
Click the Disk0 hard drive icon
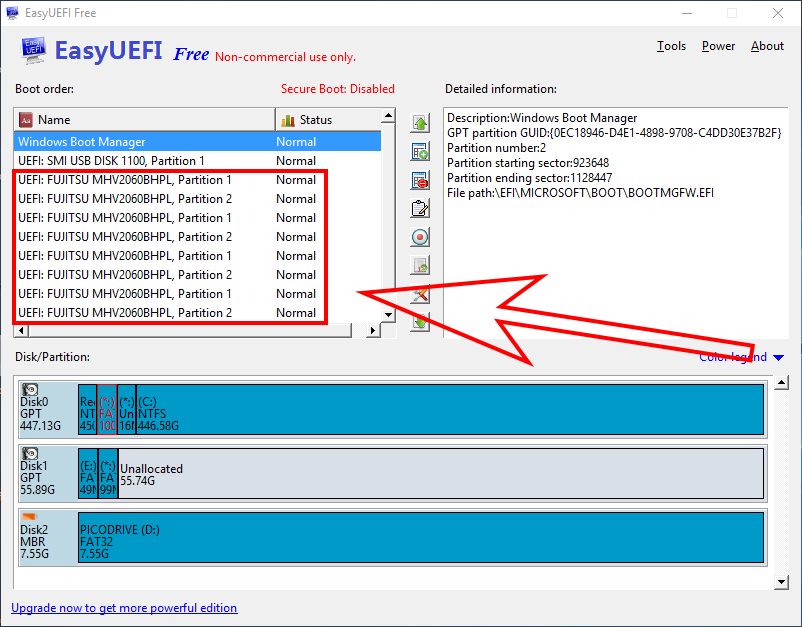pos(31,390)
